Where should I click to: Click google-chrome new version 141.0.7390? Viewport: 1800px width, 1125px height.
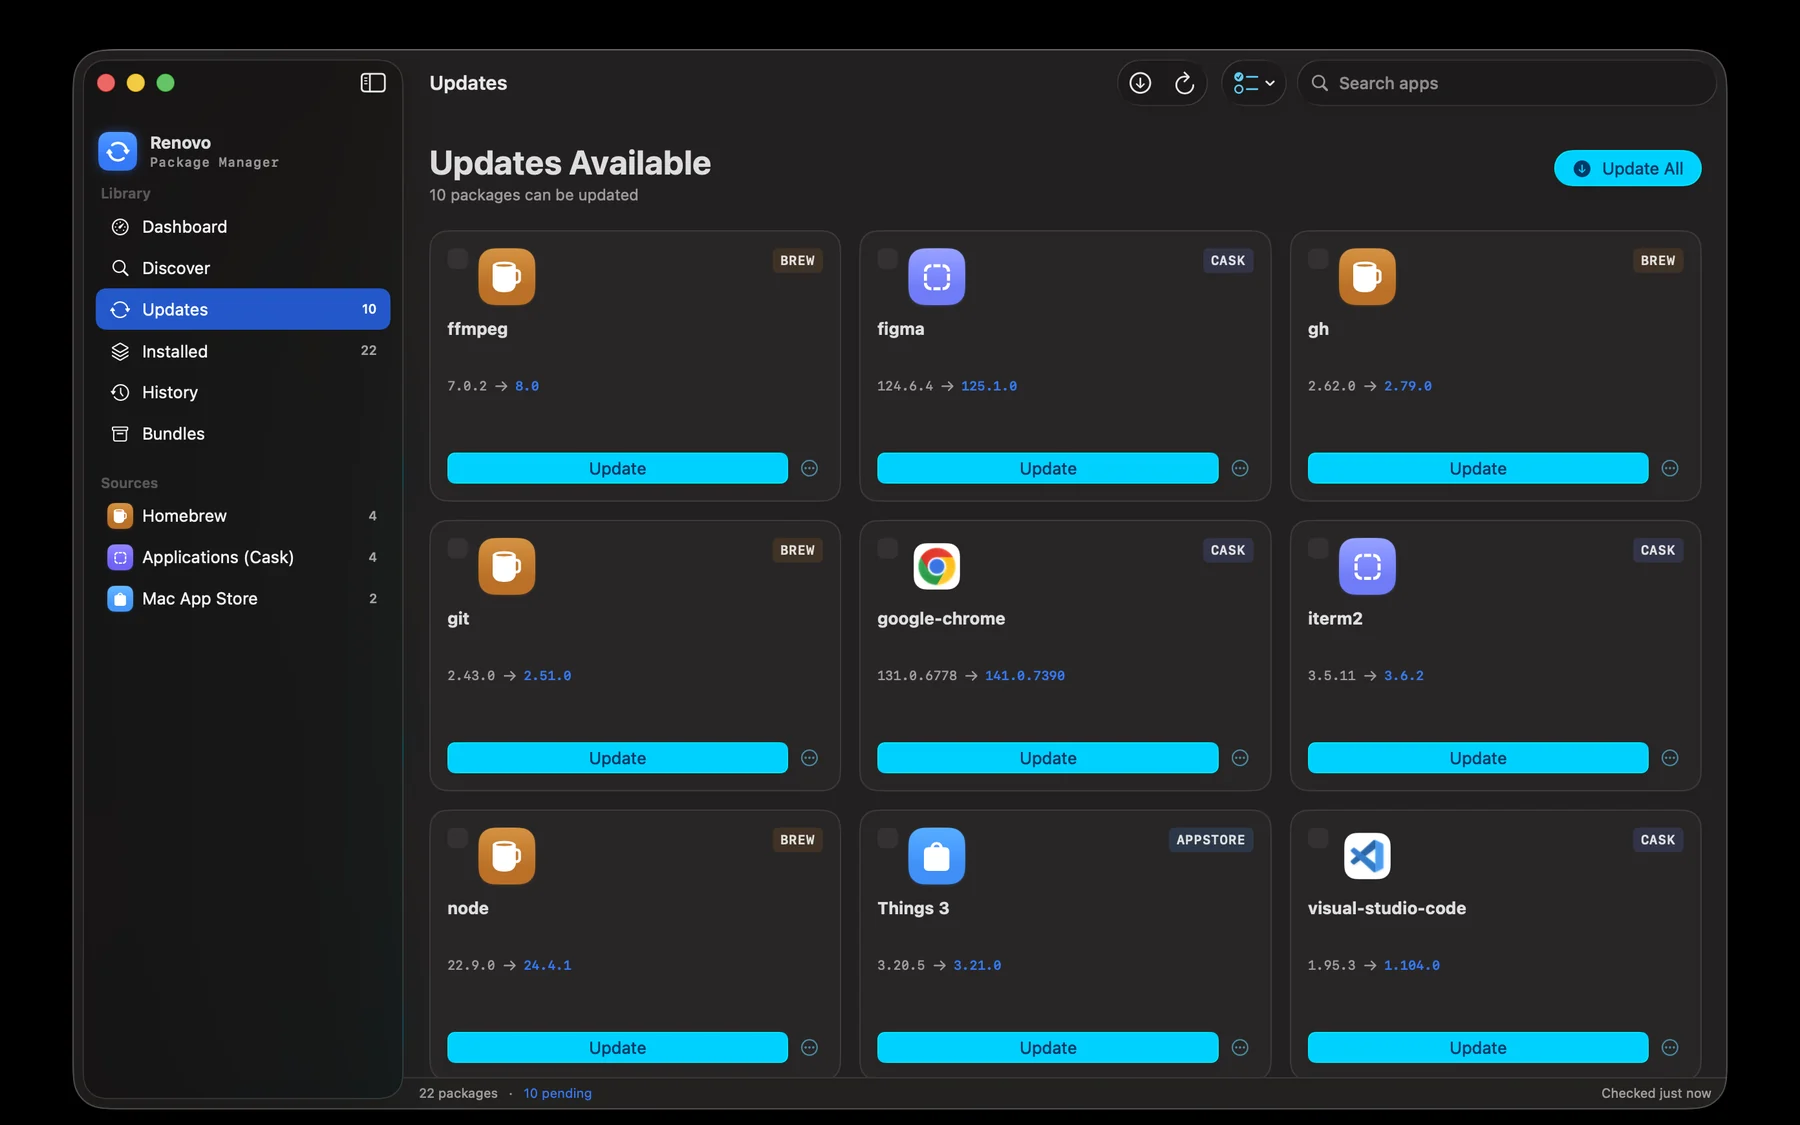click(x=1025, y=676)
